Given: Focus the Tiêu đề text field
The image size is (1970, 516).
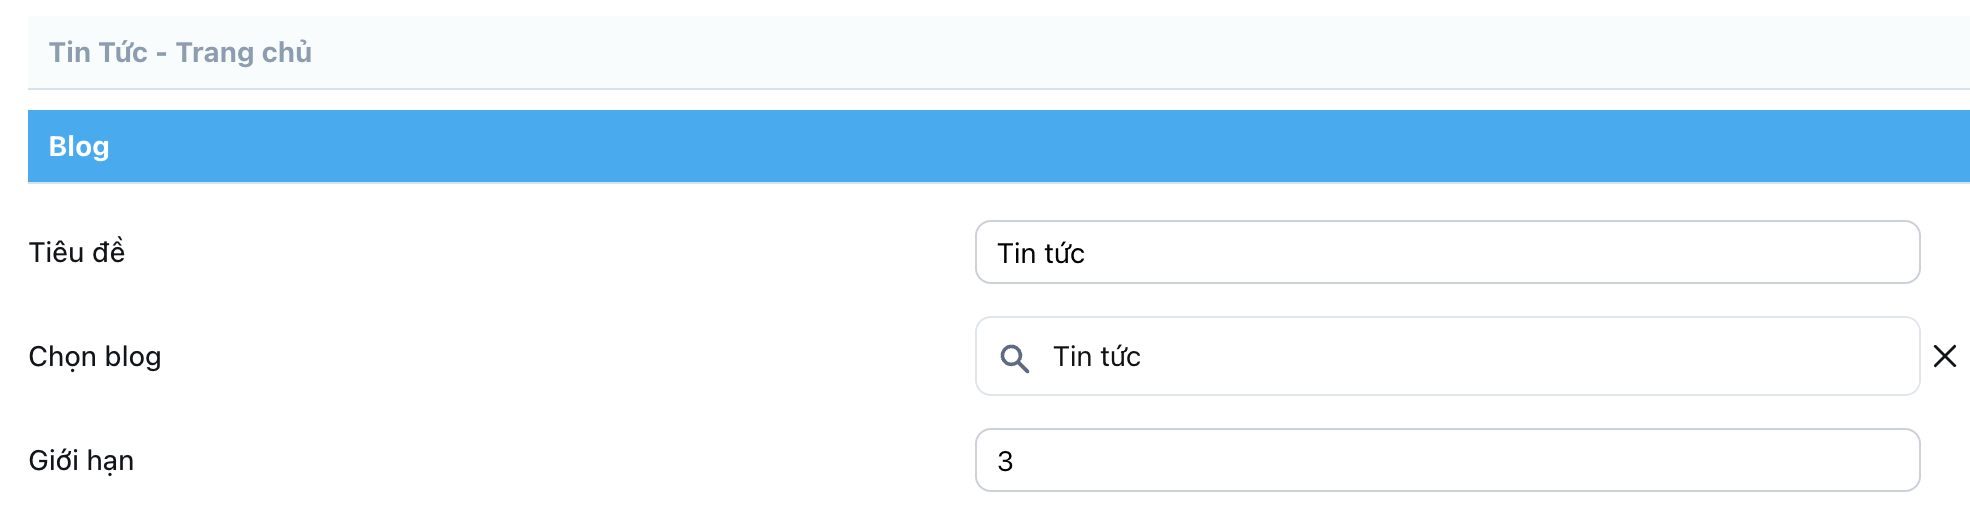Looking at the screenshot, I should click(1446, 252).
